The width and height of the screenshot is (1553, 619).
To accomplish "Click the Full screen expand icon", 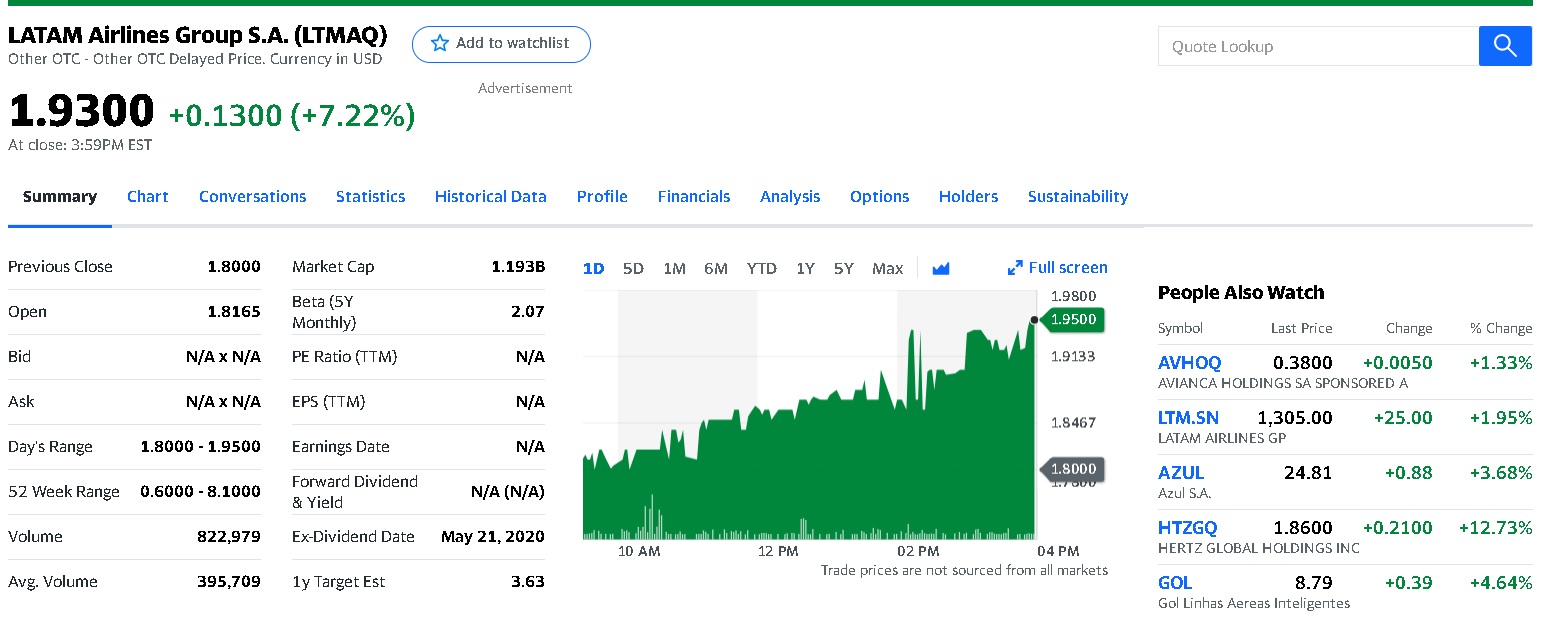I will 1015,268.
